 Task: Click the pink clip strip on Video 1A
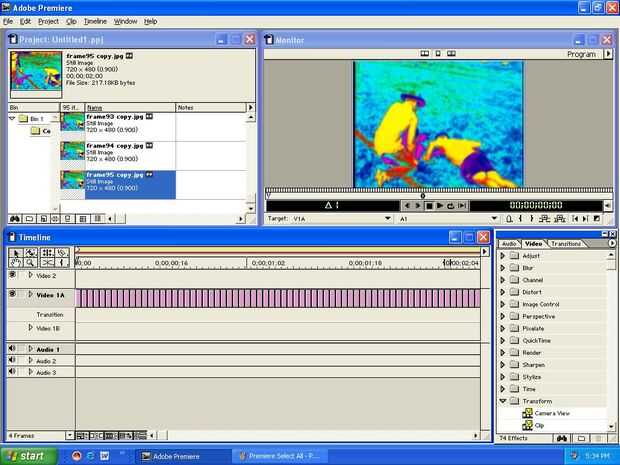tap(278, 299)
